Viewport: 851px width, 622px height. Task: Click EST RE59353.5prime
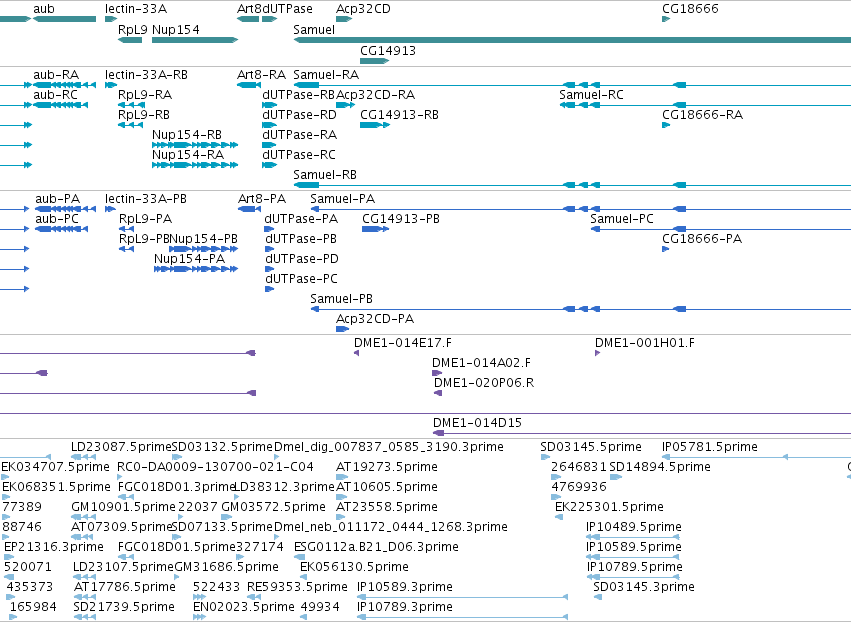pyautogui.click(x=297, y=587)
